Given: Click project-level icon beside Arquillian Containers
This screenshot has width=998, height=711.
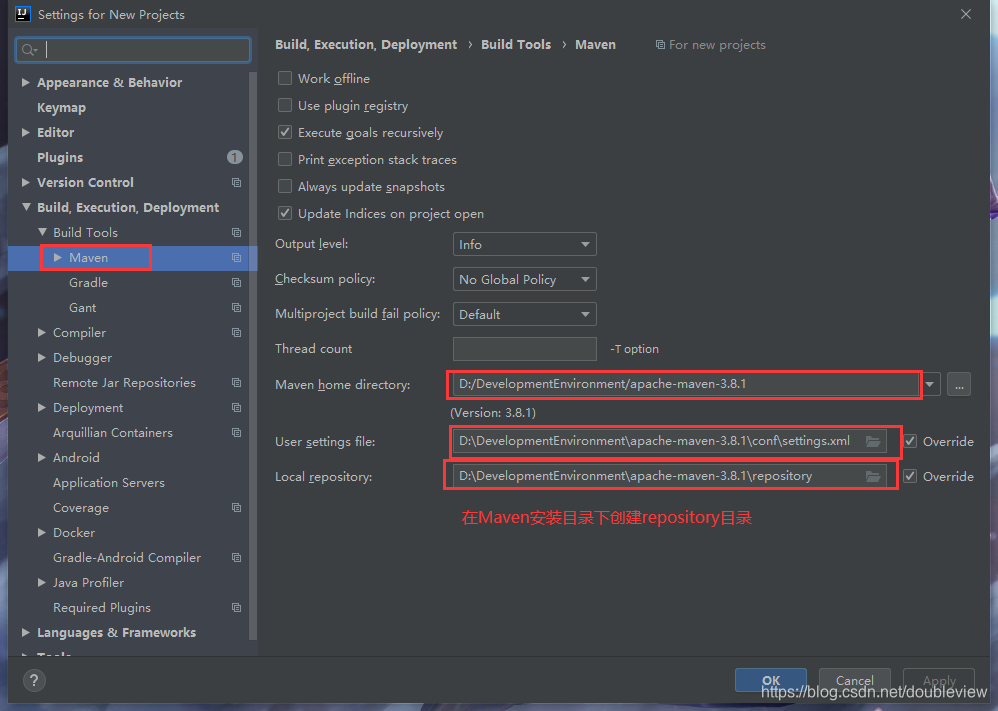Looking at the screenshot, I should pos(236,433).
